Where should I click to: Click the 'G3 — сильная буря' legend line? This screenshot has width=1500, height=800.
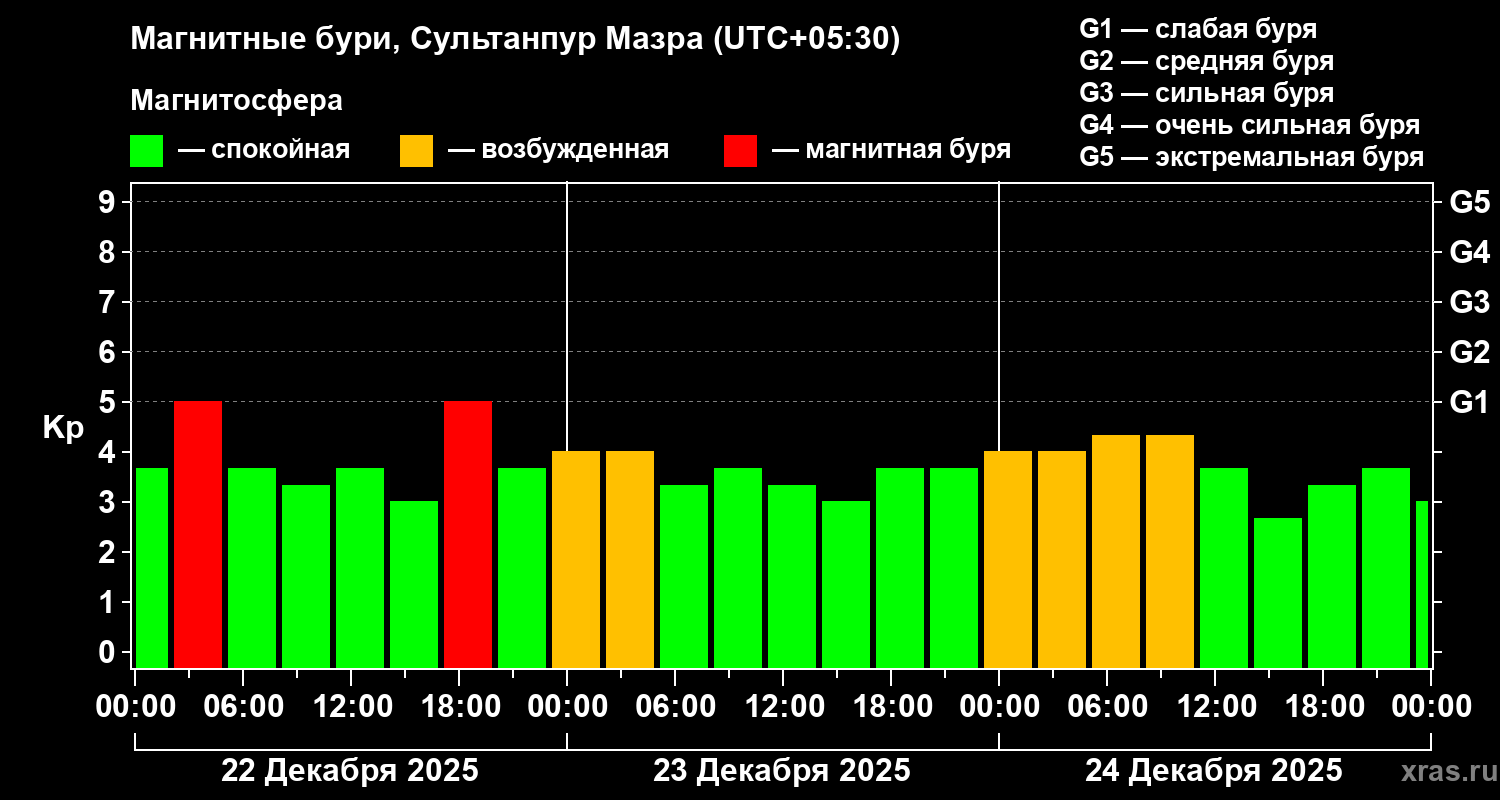1207,93
